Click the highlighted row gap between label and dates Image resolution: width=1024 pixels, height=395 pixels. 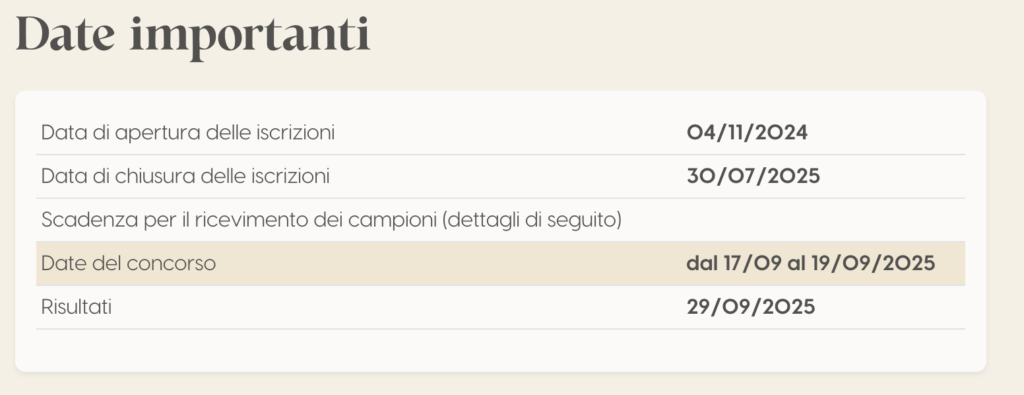click(x=451, y=264)
